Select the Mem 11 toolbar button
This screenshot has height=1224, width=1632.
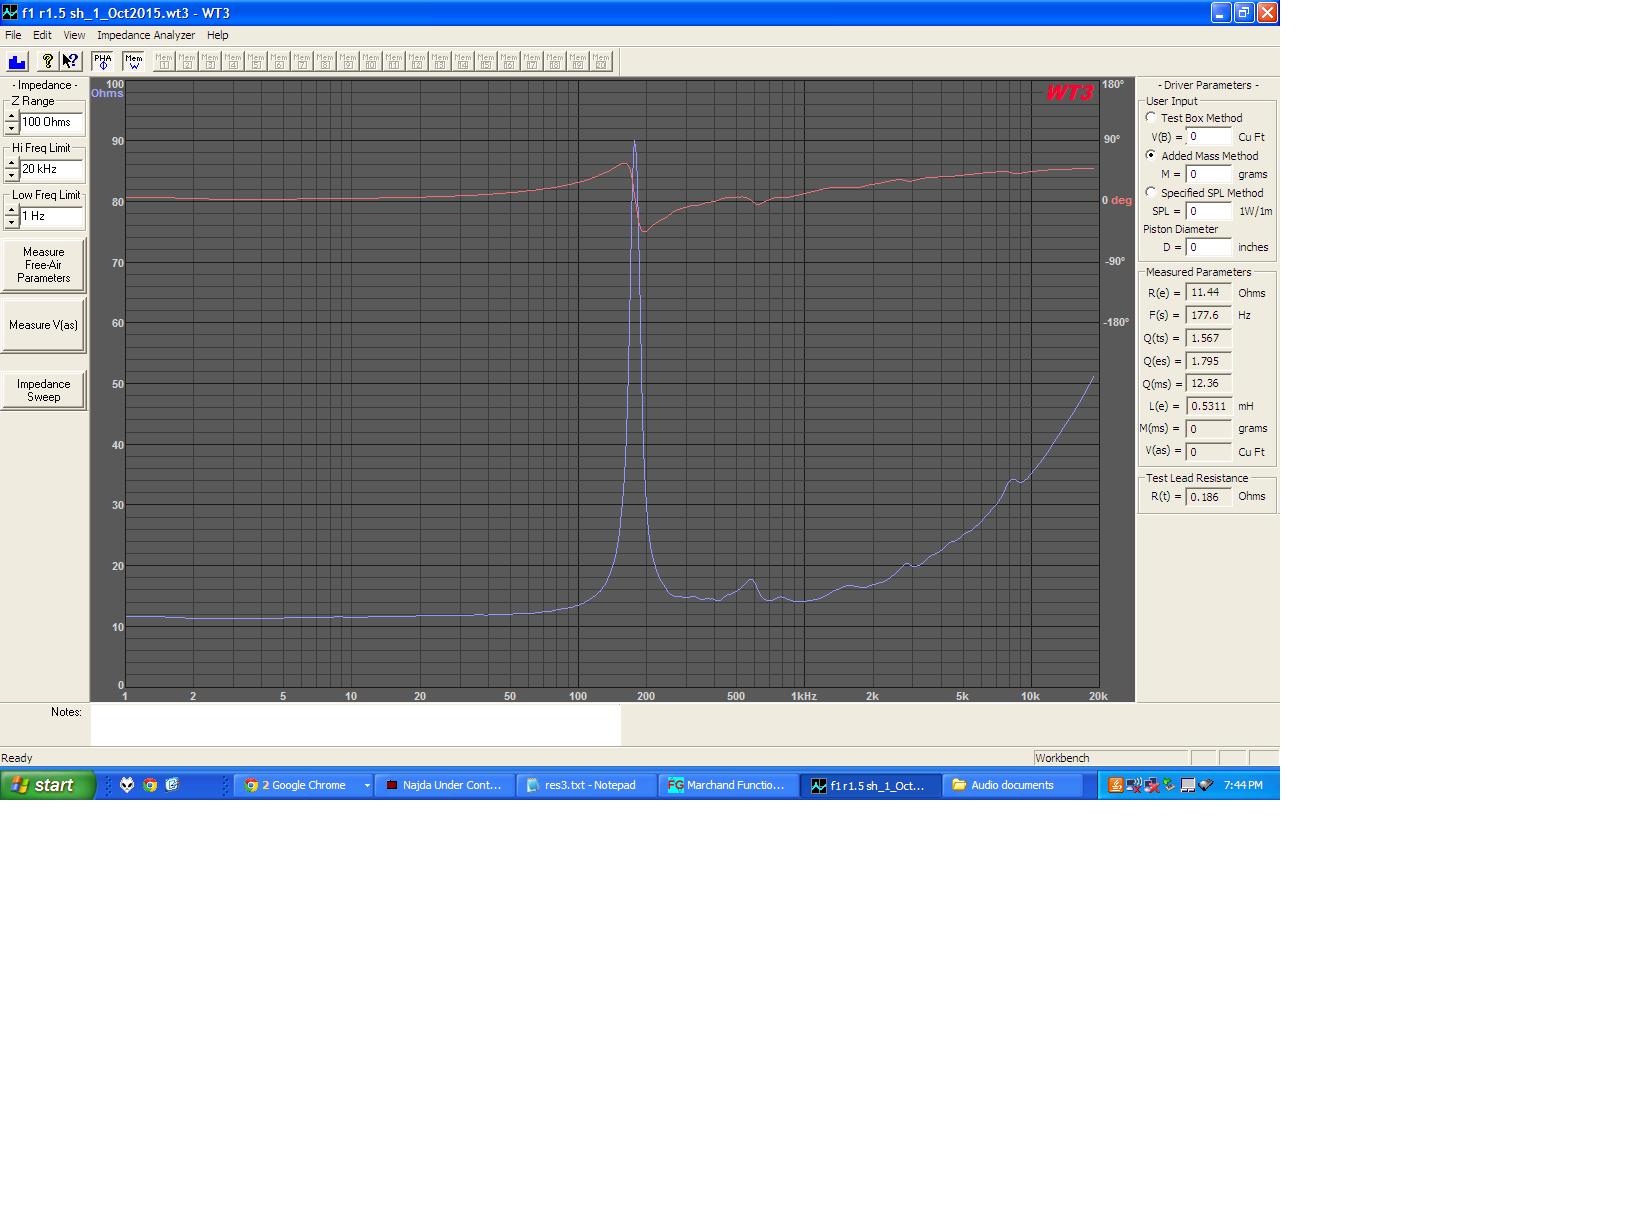(x=394, y=61)
